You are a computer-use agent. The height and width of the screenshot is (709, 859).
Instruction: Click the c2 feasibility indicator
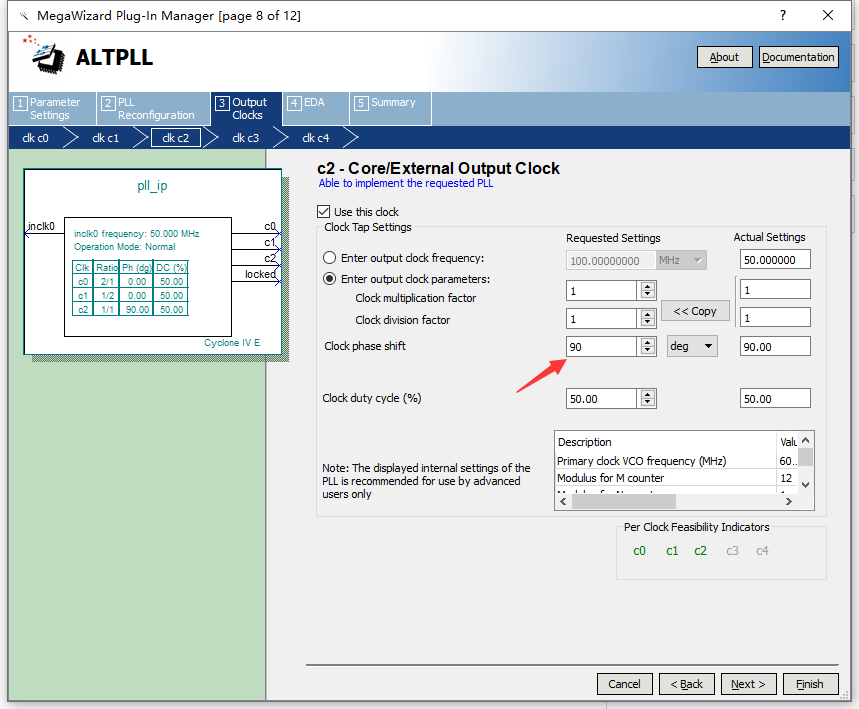[x=700, y=551]
